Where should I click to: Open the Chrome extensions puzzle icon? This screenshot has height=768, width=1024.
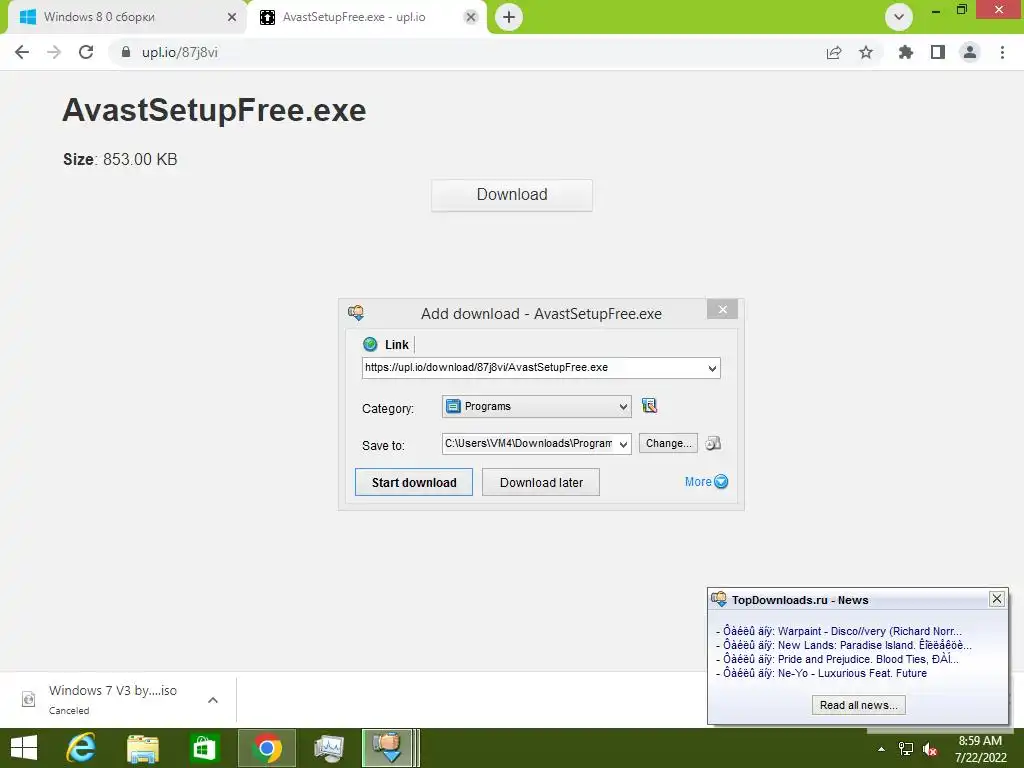[905, 52]
